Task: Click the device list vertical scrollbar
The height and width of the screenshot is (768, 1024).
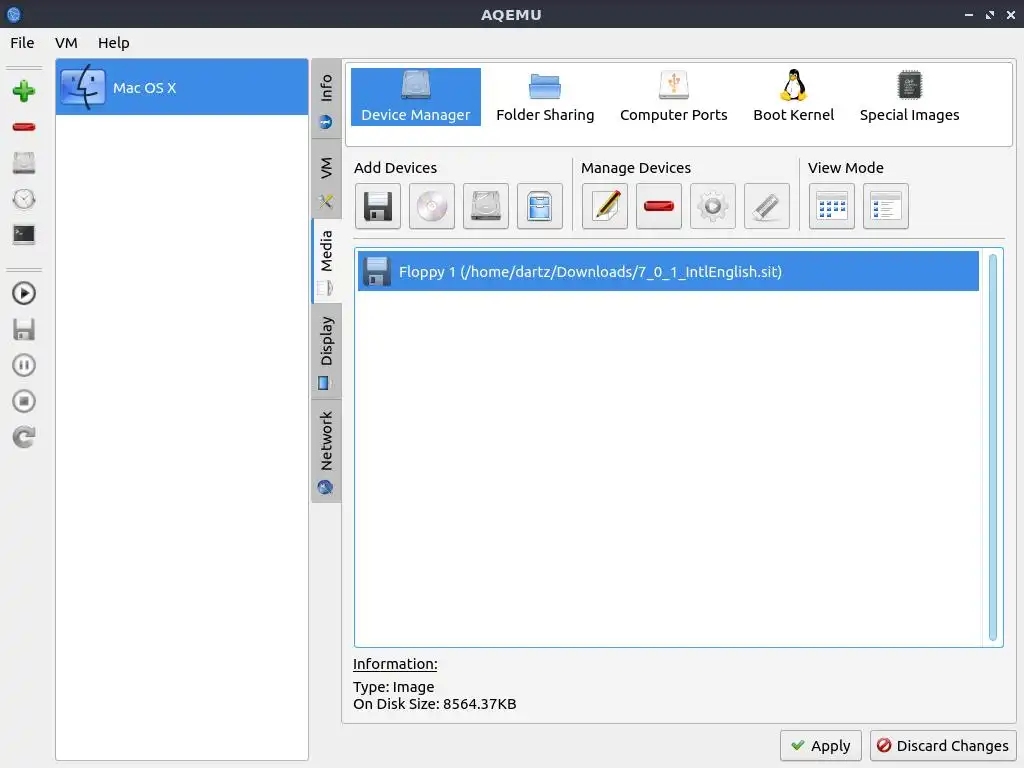Action: [993, 447]
